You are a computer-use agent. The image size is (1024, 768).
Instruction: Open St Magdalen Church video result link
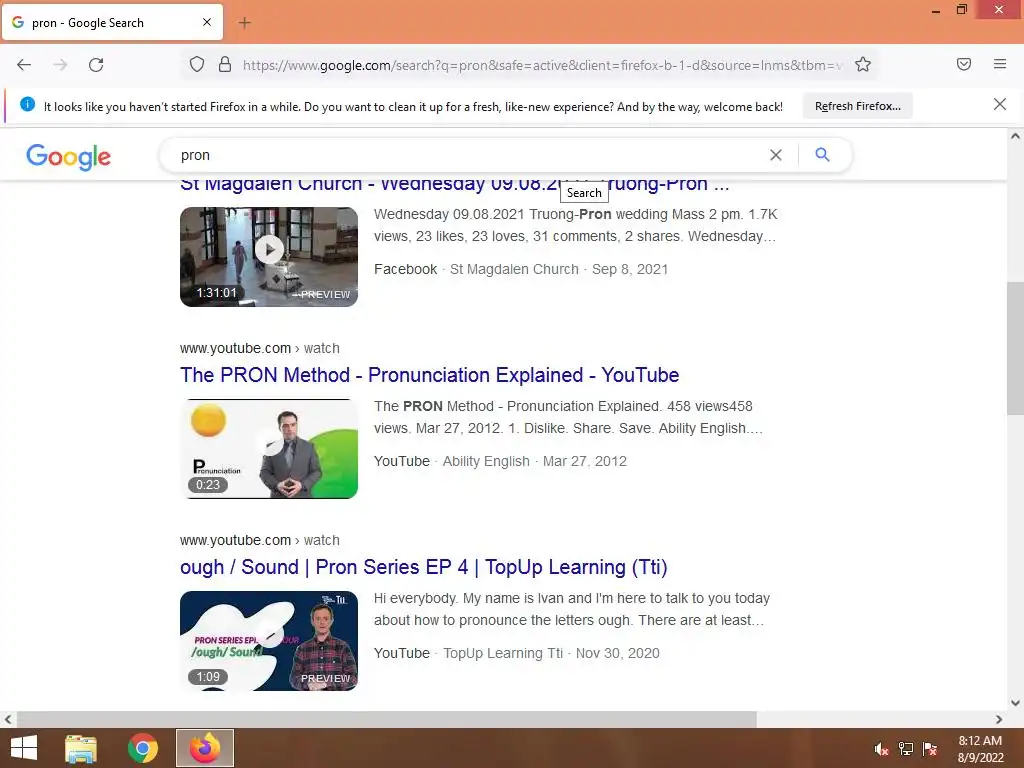pyautogui.click(x=455, y=185)
